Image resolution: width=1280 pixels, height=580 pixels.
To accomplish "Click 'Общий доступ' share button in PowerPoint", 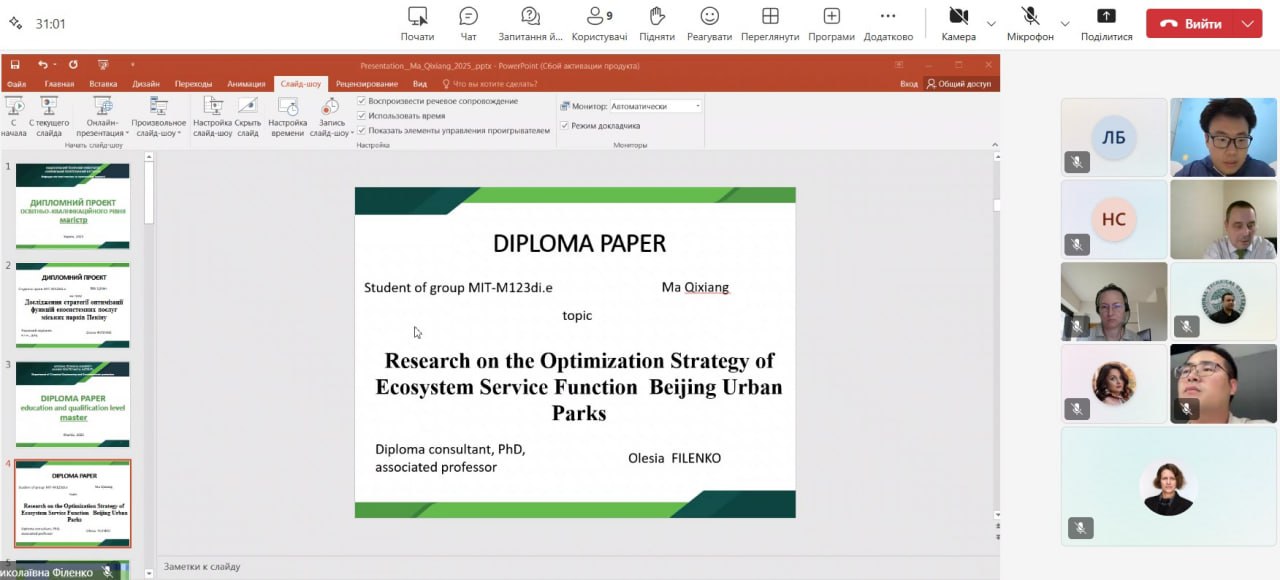I will [959, 84].
